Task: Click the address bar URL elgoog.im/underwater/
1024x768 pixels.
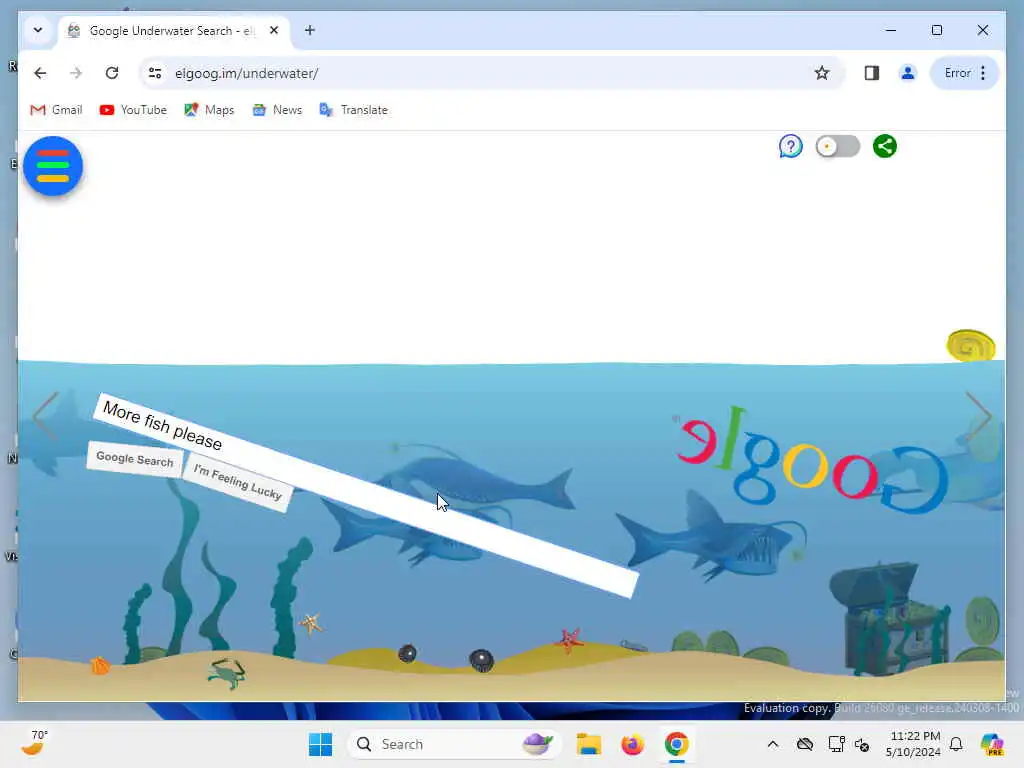Action: pyautogui.click(x=246, y=73)
